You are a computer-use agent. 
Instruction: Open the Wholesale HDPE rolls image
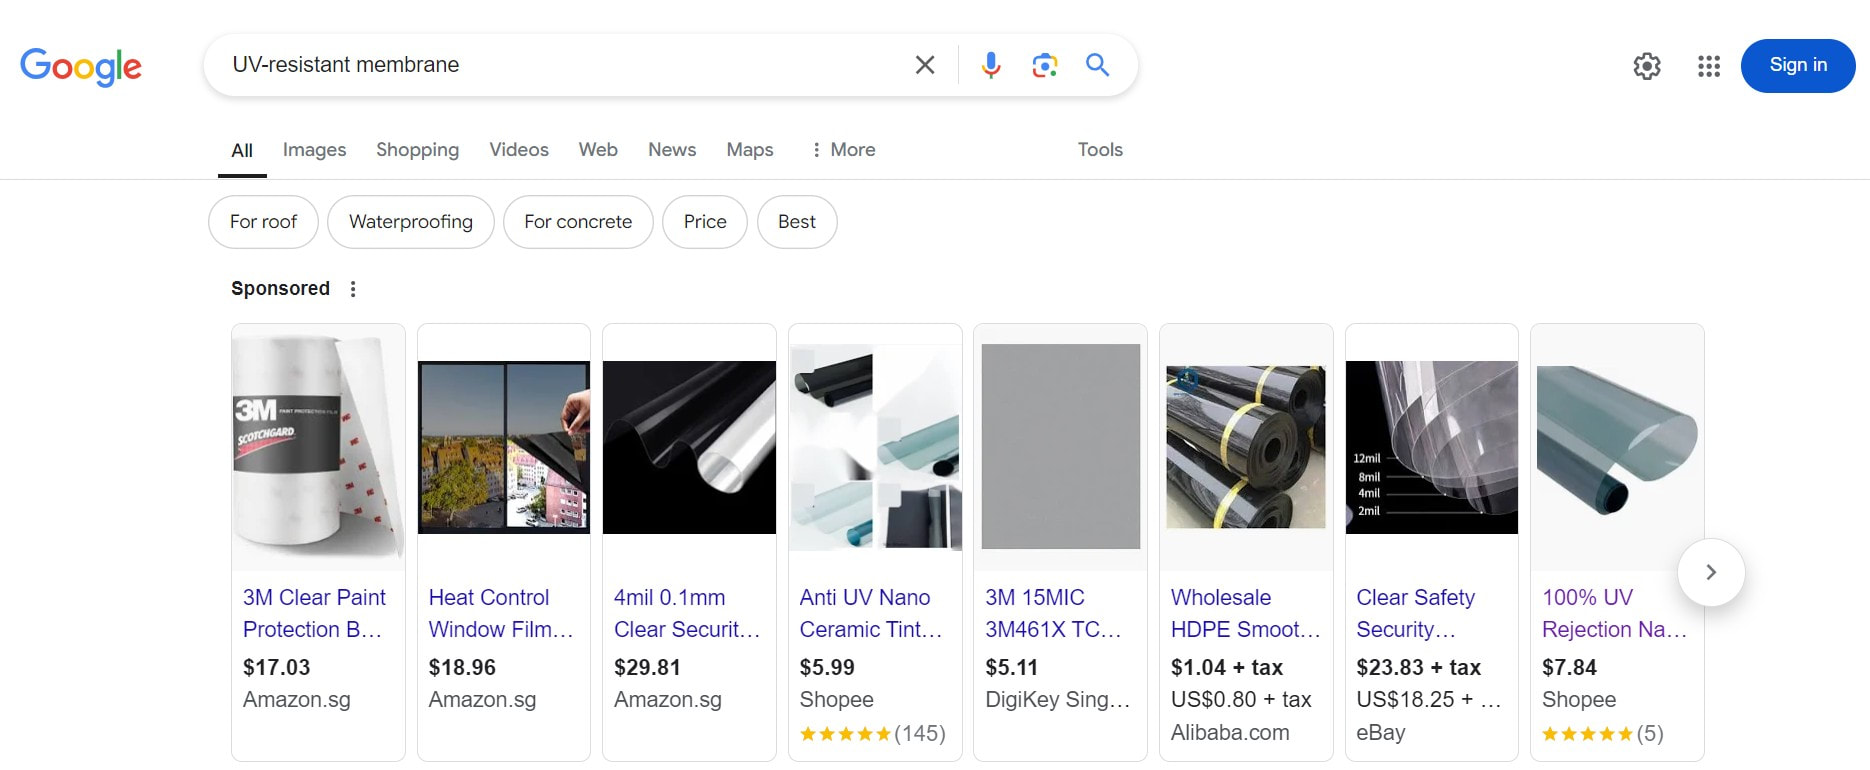pos(1246,447)
